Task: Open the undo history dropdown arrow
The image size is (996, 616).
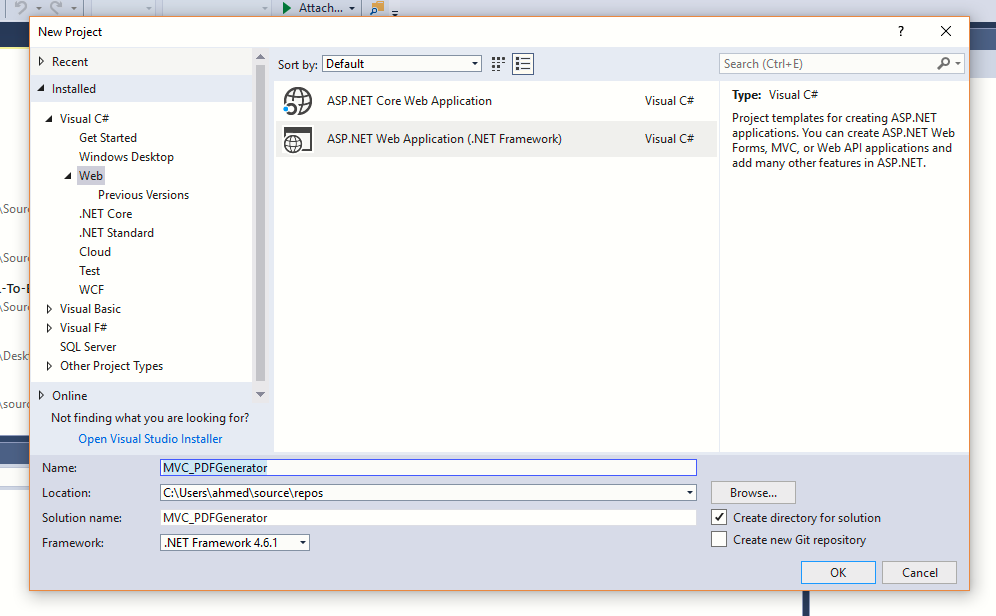Action: tap(38, 8)
